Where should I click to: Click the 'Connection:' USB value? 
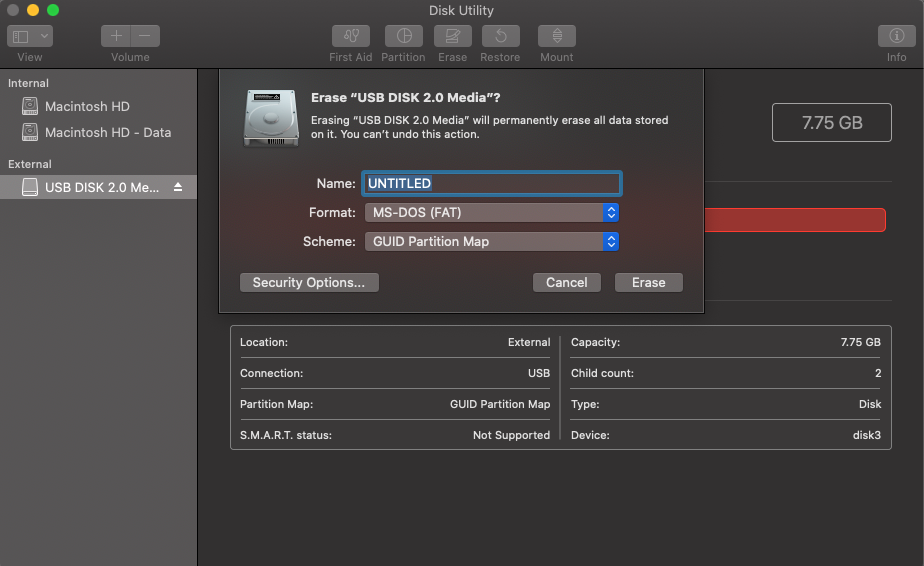[539, 373]
